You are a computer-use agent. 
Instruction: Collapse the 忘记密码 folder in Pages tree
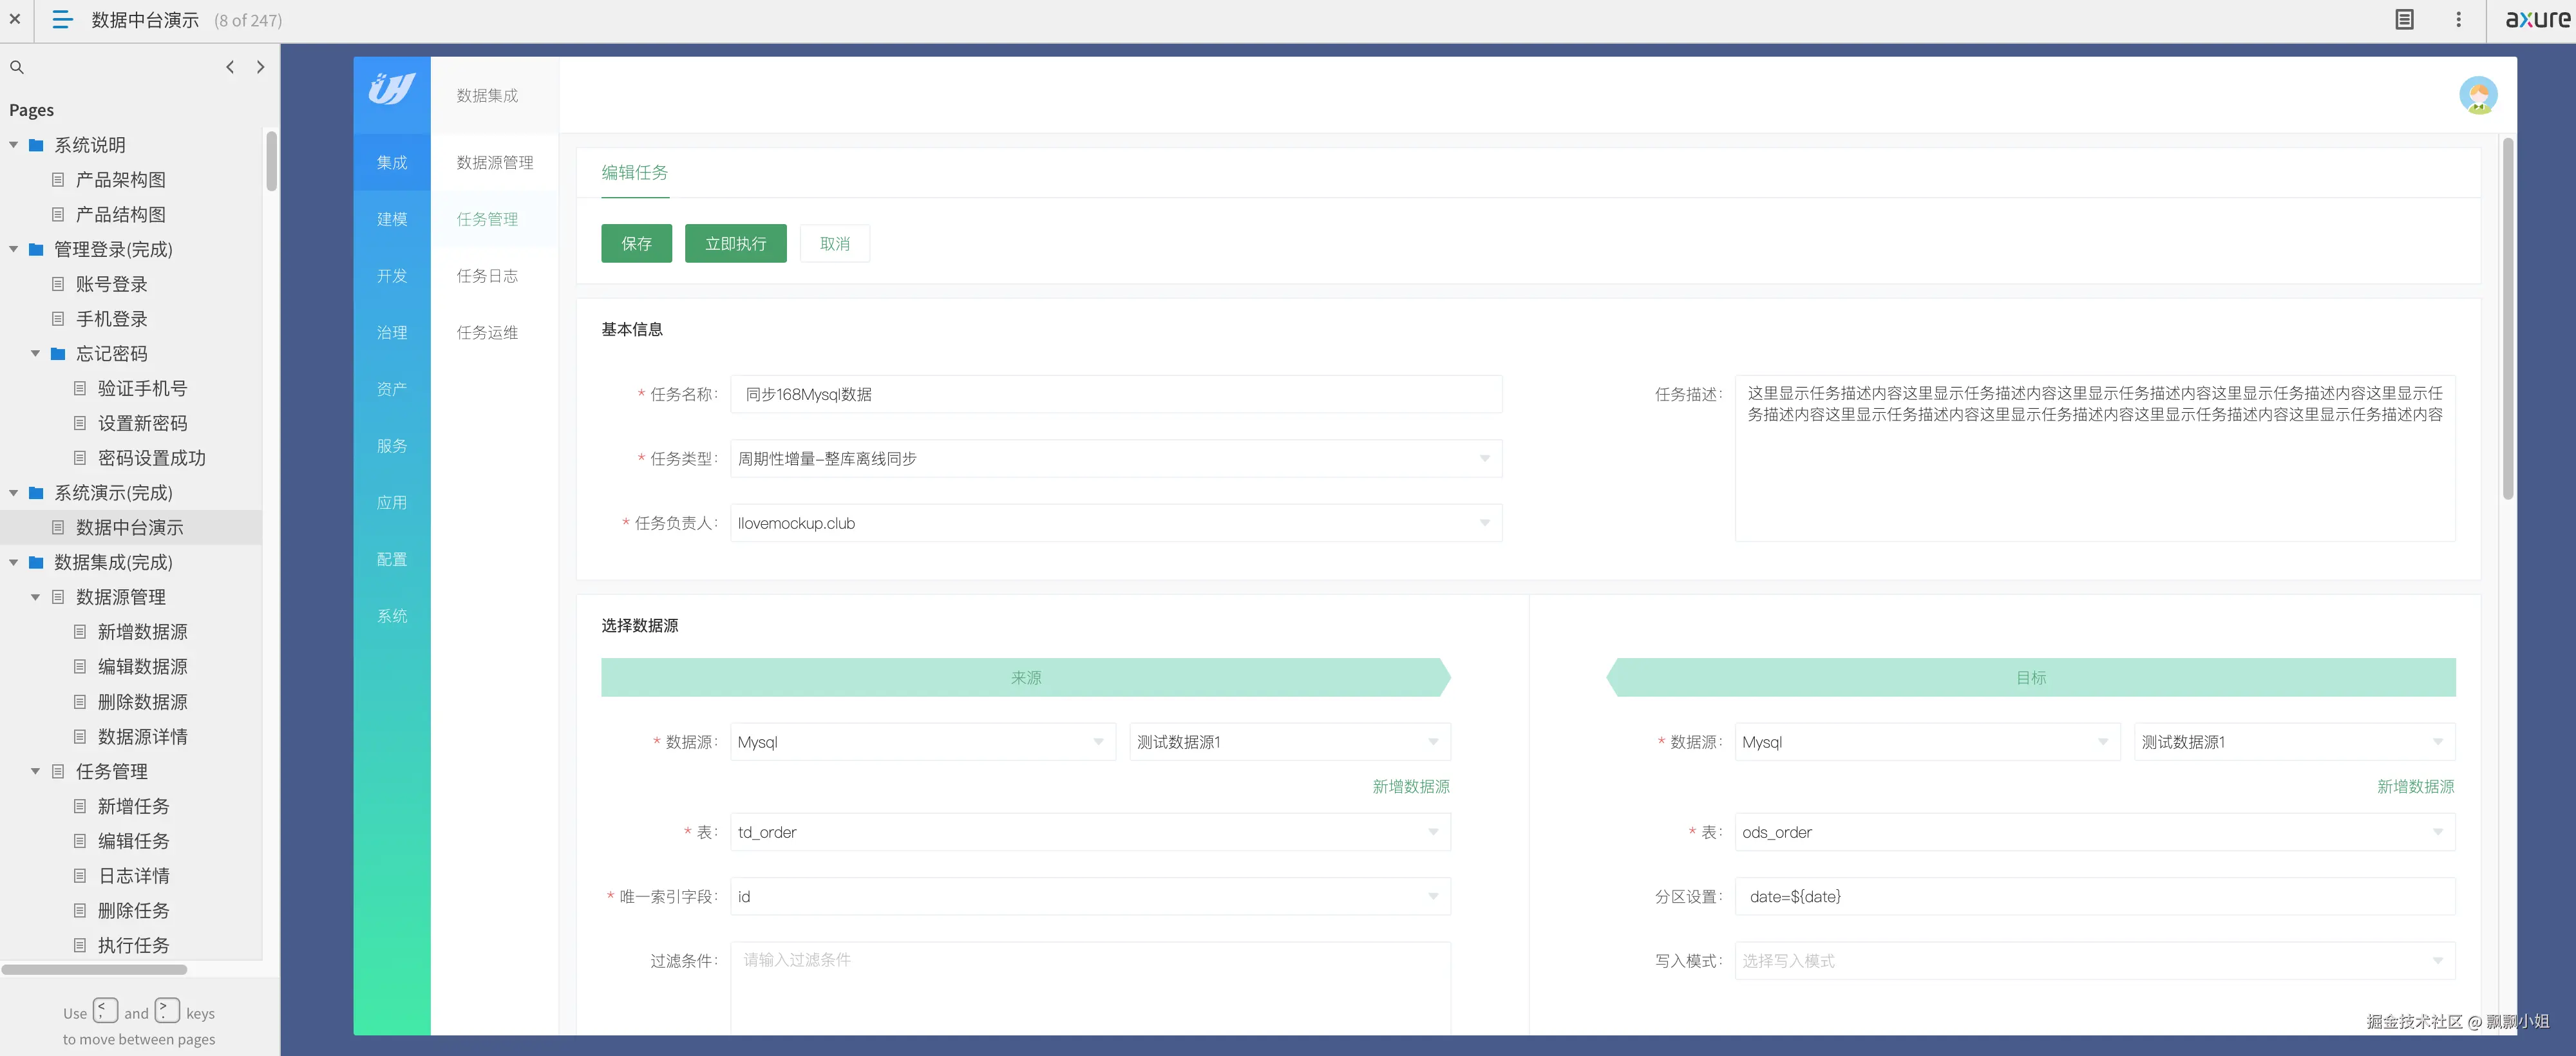(x=36, y=353)
